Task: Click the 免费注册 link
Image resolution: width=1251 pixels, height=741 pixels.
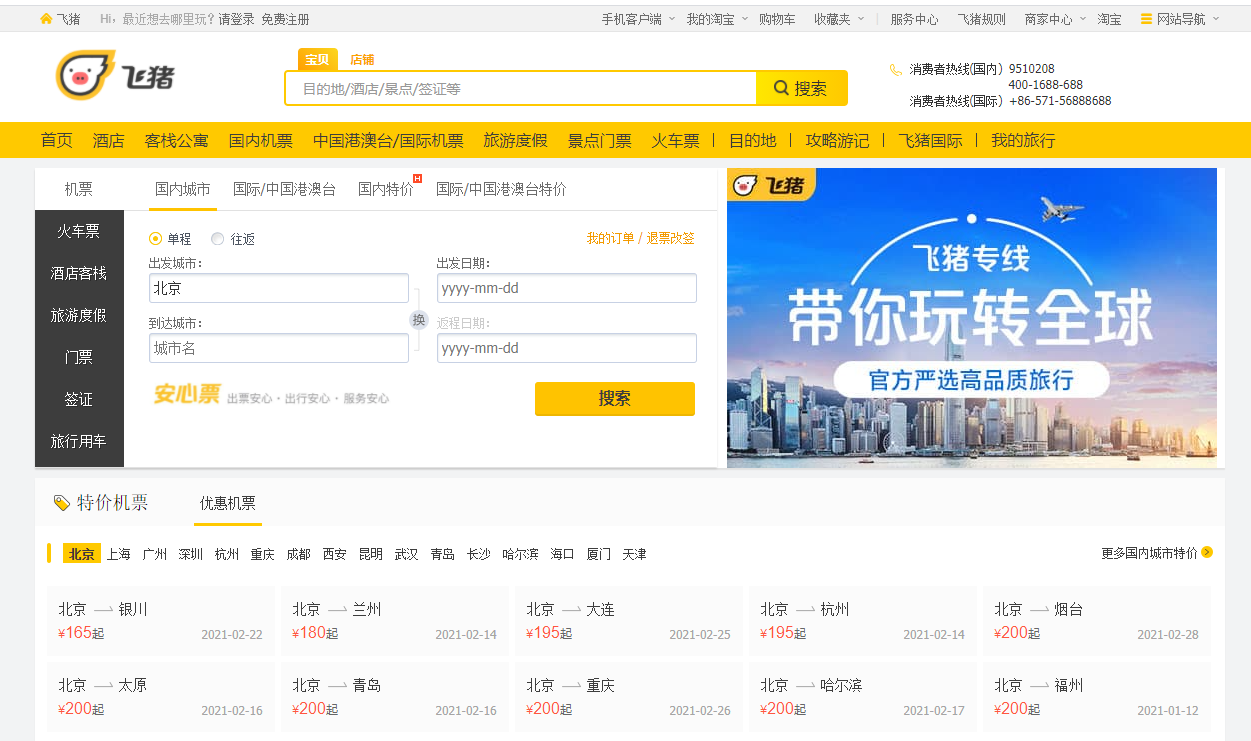Action: 285,19
